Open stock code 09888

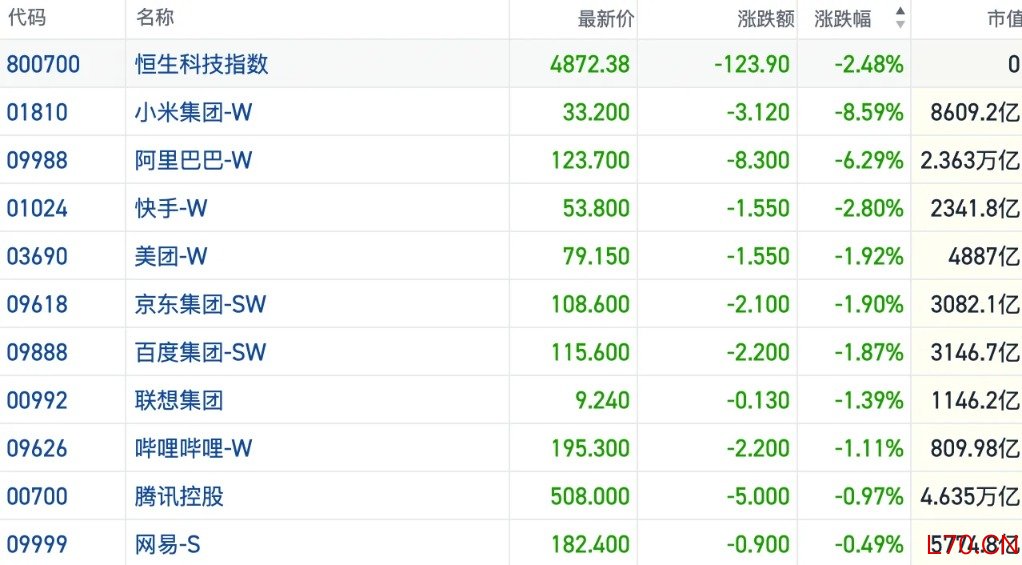(x=37, y=353)
